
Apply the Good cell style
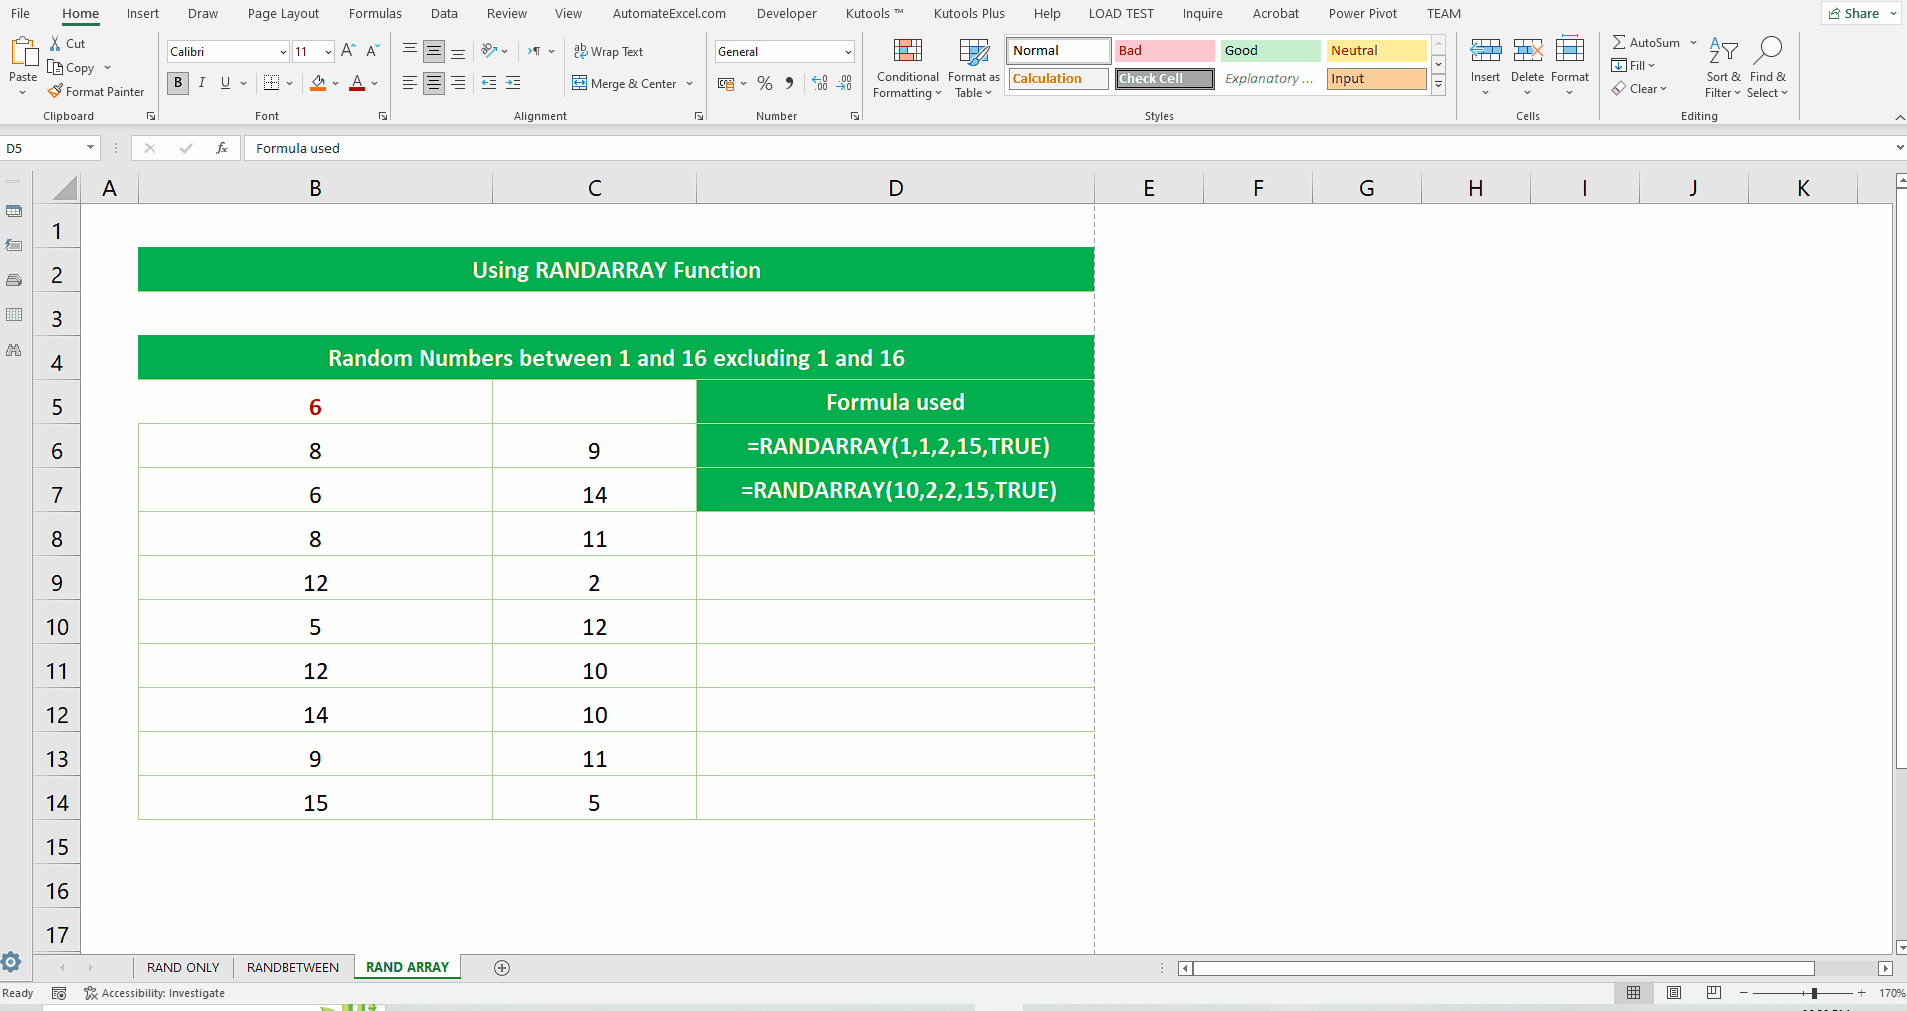[1270, 50]
